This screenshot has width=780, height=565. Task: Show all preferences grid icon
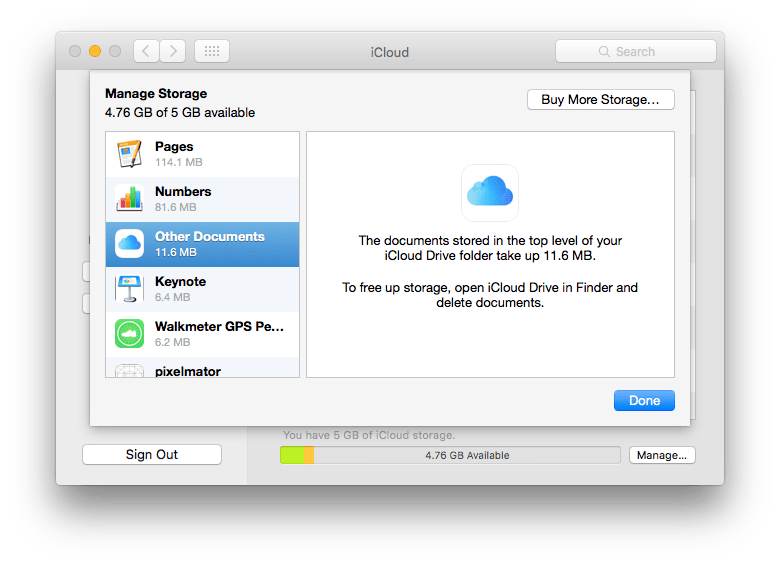(x=212, y=51)
